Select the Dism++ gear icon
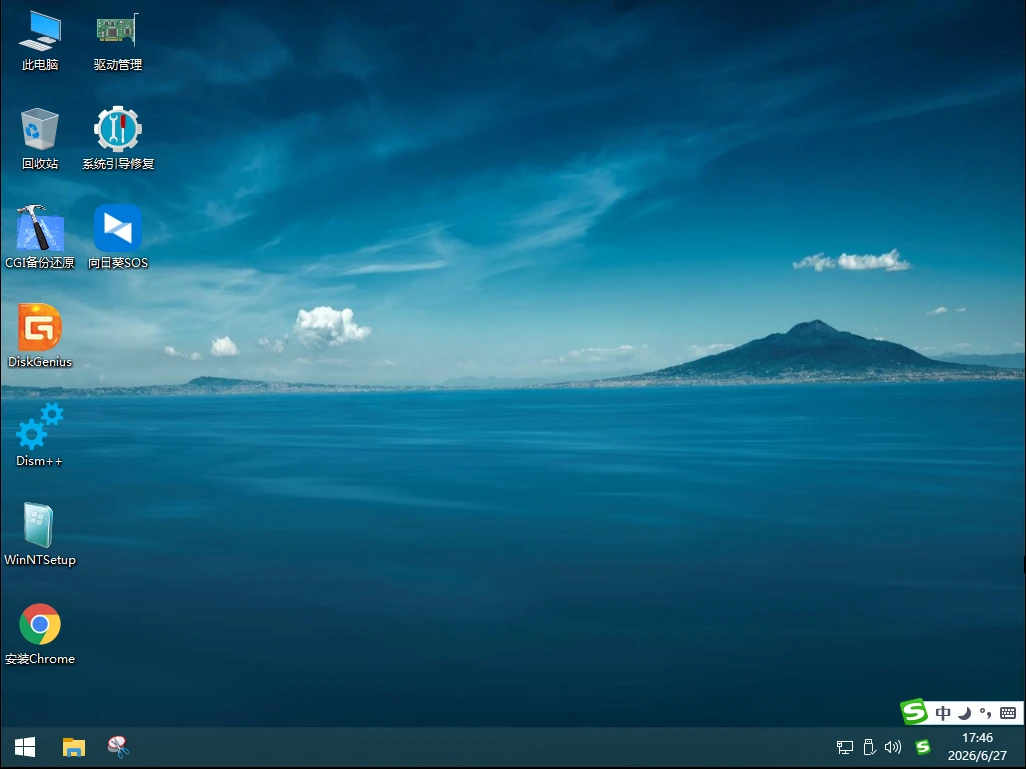Viewport: 1026px width, 769px height. (39, 435)
